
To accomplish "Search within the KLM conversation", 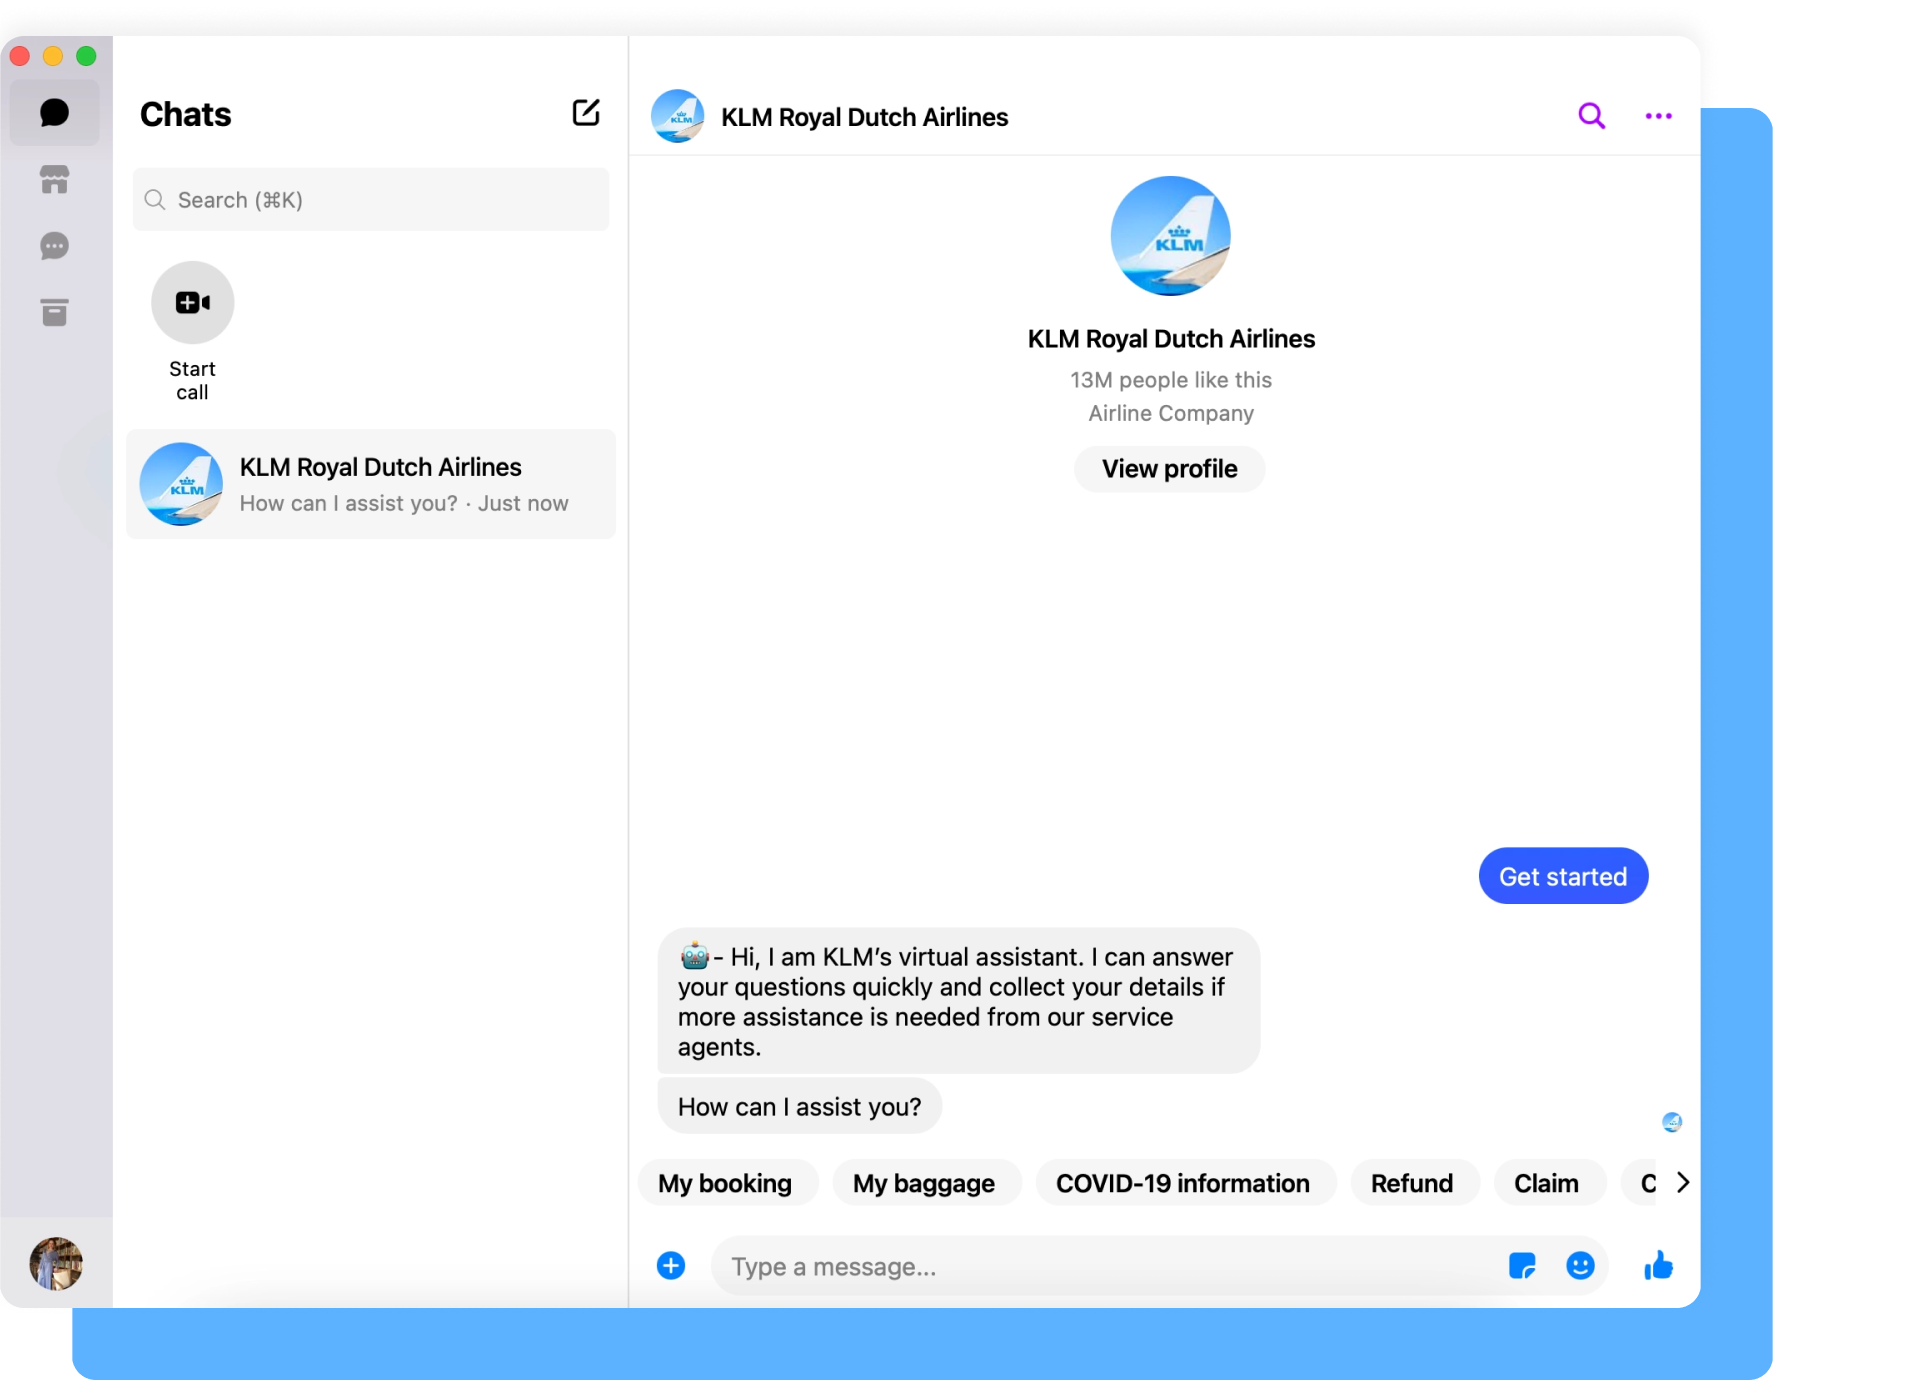I will (x=1591, y=116).
